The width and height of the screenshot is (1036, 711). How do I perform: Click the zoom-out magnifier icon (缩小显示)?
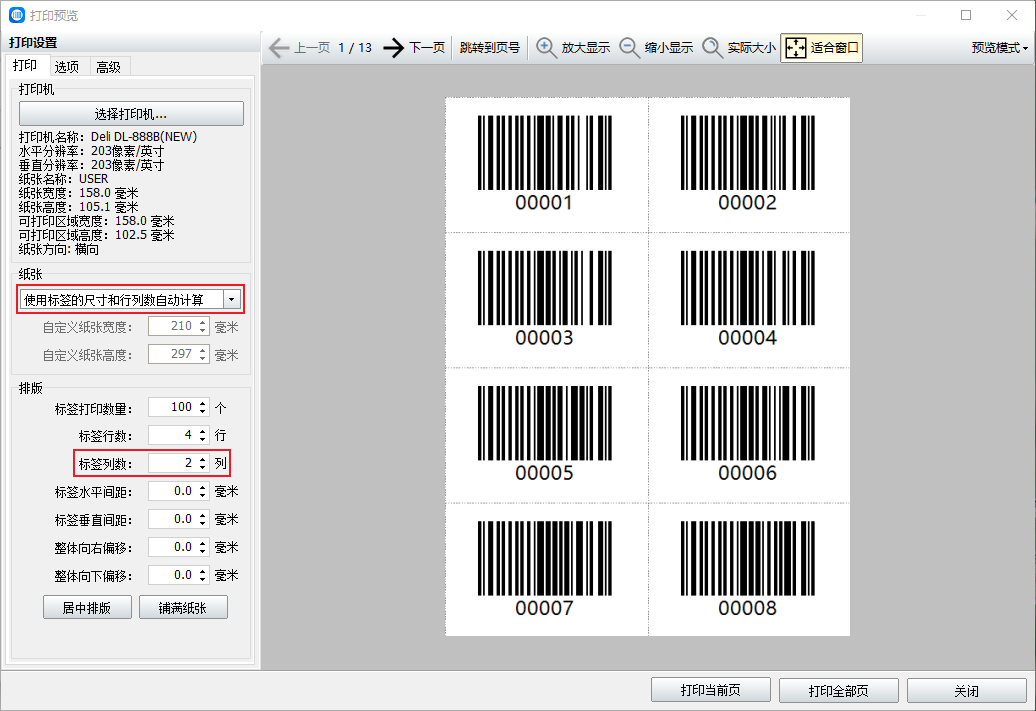coord(629,48)
